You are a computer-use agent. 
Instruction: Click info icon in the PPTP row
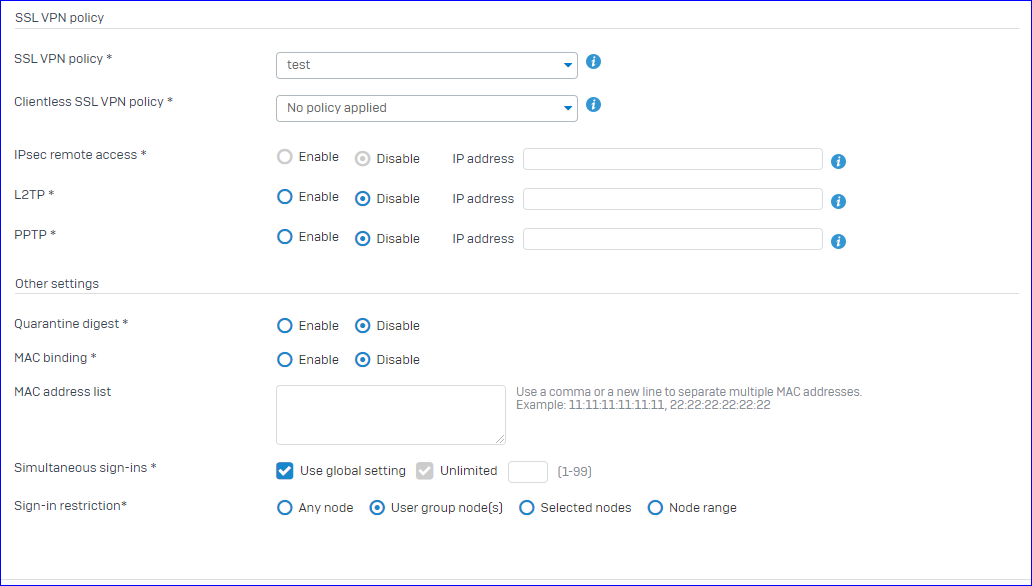click(838, 242)
